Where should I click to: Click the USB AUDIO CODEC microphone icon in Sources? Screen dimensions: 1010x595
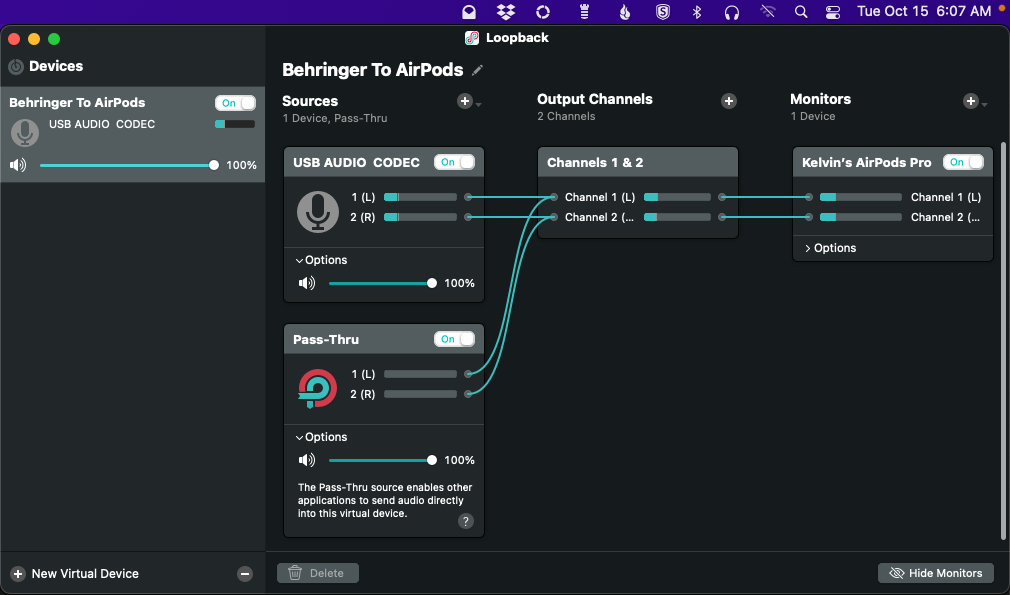tap(318, 212)
